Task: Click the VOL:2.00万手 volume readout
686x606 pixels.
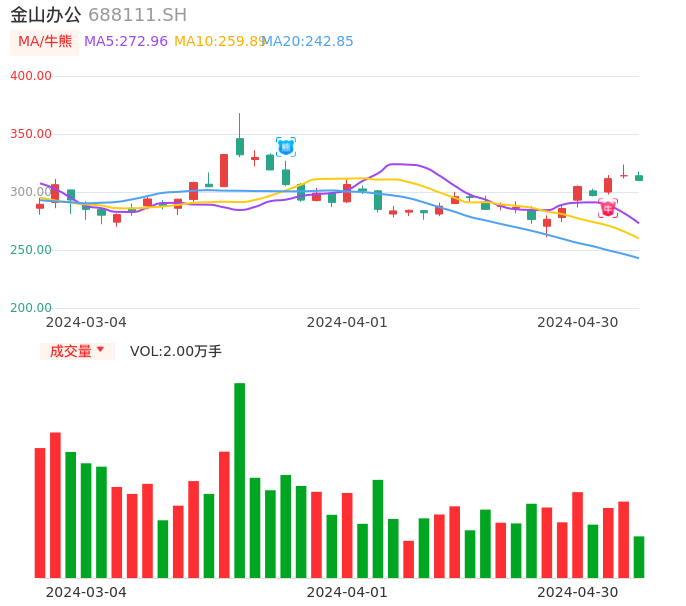Action: point(175,351)
